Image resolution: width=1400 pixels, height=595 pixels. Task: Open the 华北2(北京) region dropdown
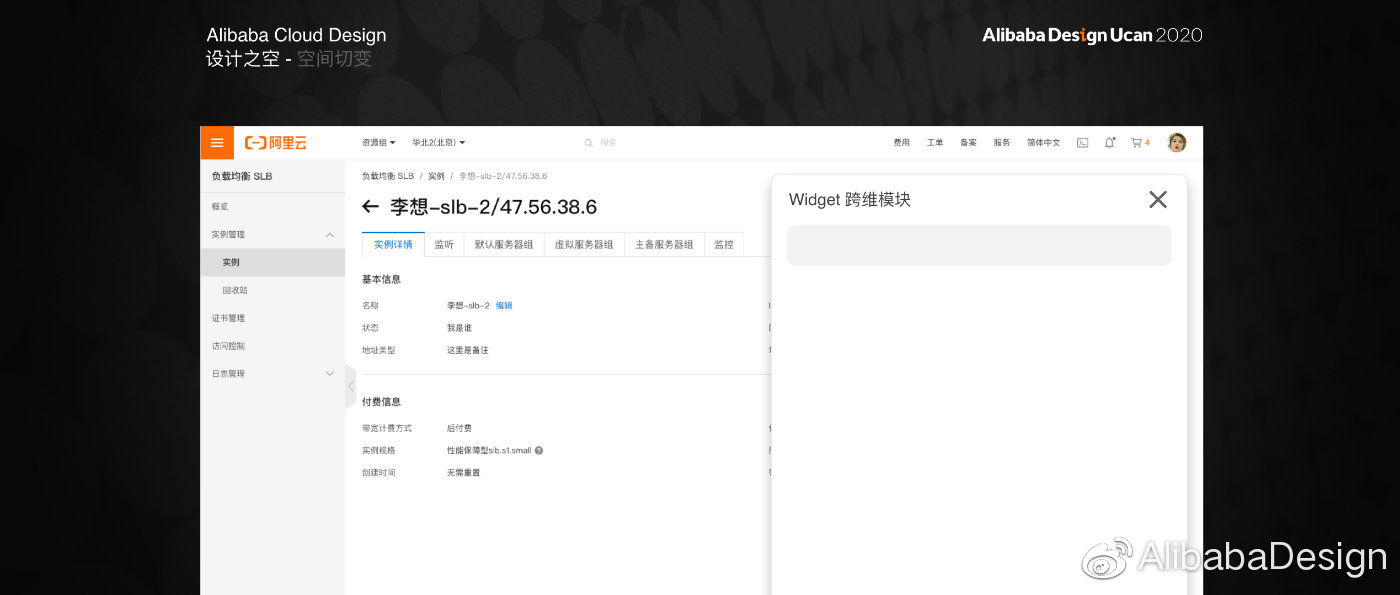(439, 143)
